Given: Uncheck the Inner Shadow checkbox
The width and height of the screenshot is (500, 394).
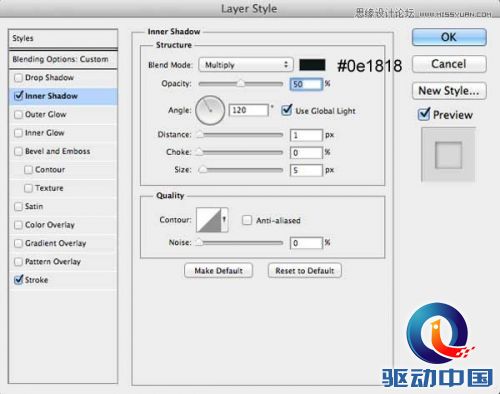Looking at the screenshot, I should click(18, 96).
